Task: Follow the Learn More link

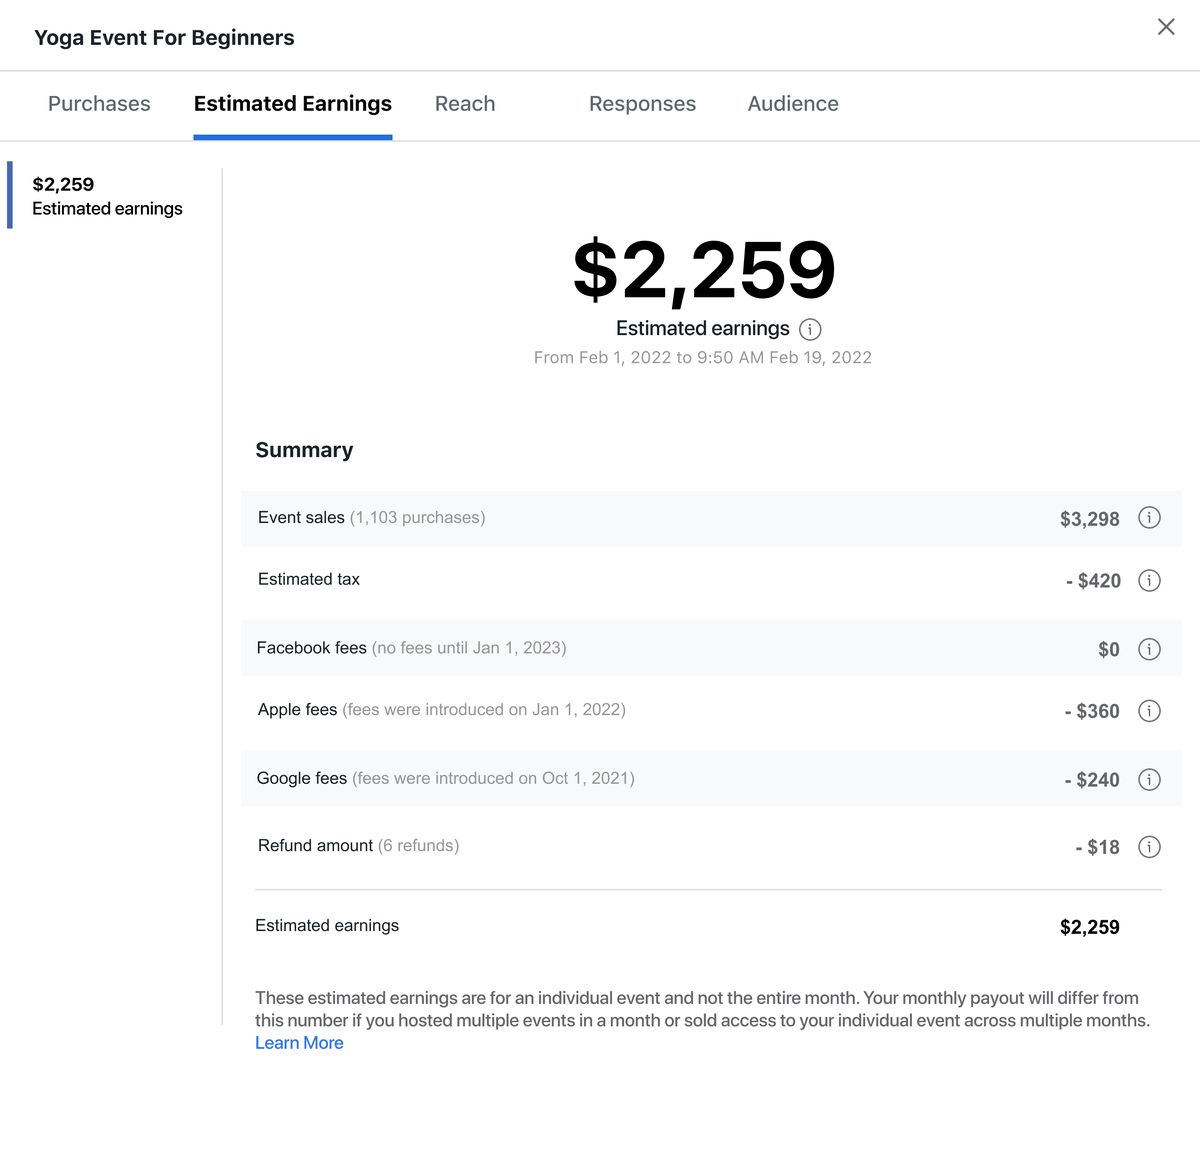Action: coord(299,1043)
